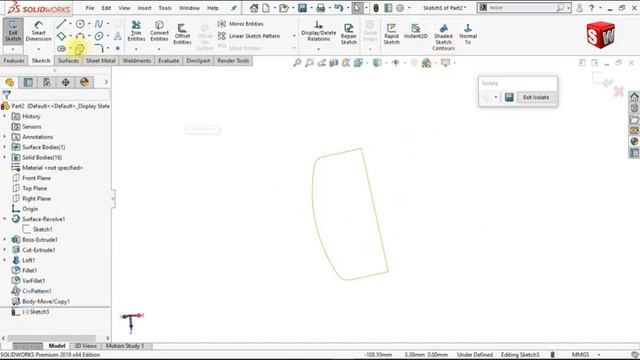This screenshot has width=640, height=360.
Task: Click Linear Sketch Pattern
Action: pyautogui.click(x=249, y=36)
